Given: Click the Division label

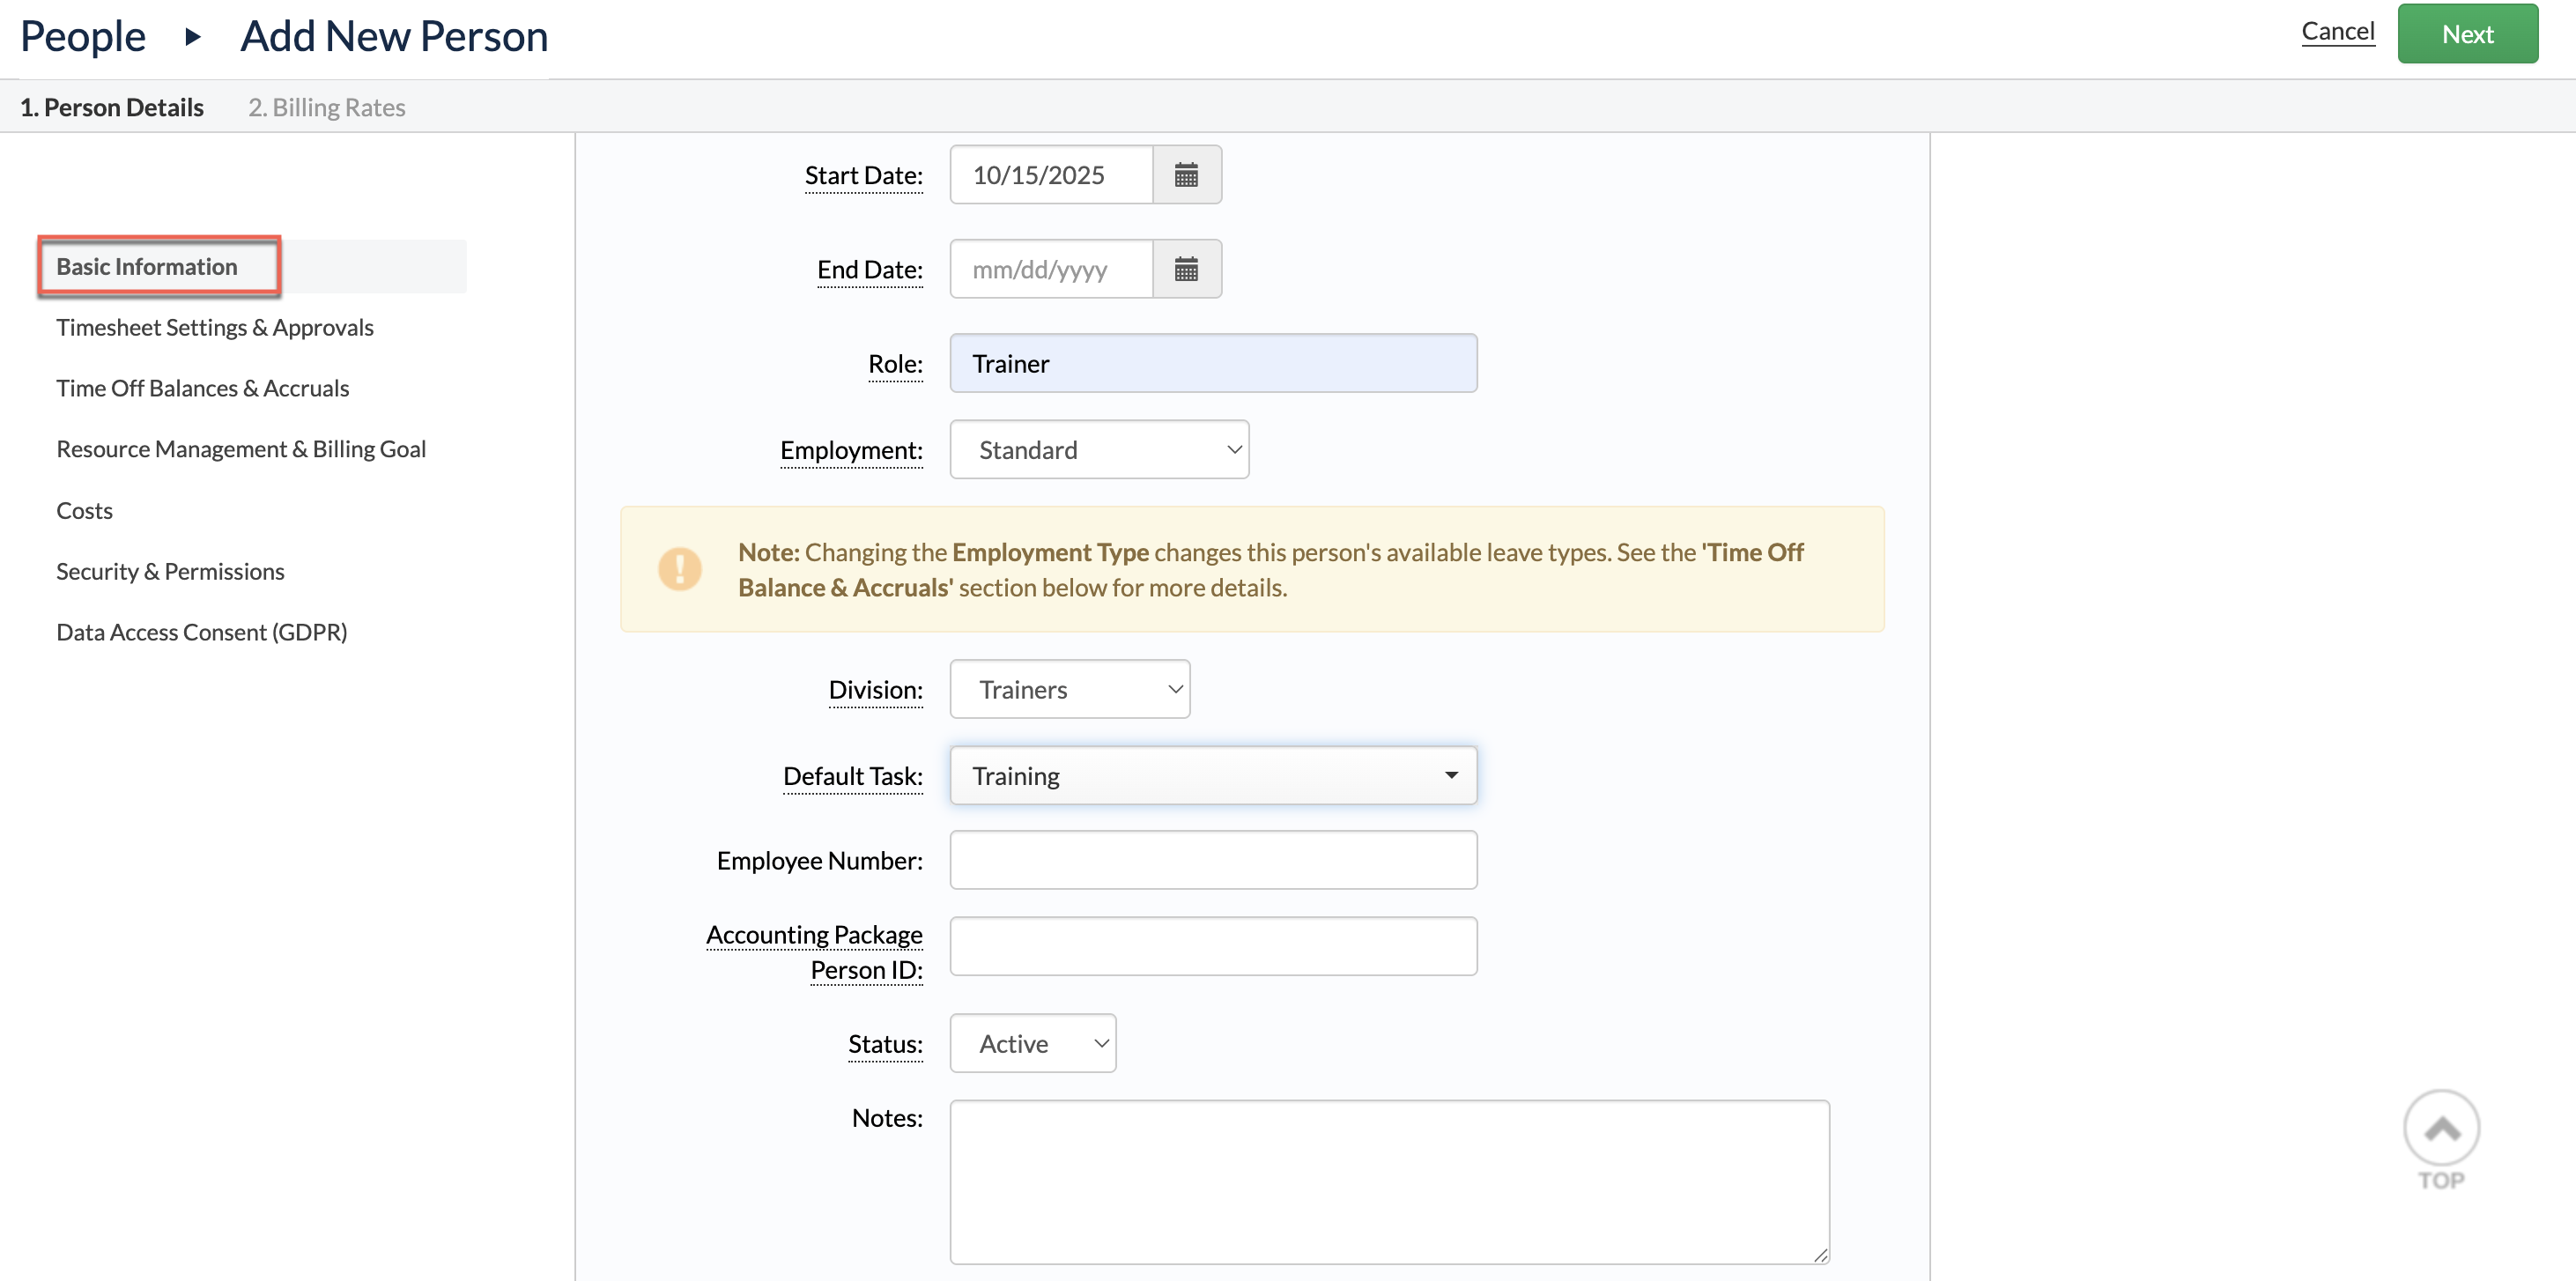Looking at the screenshot, I should coord(875,689).
